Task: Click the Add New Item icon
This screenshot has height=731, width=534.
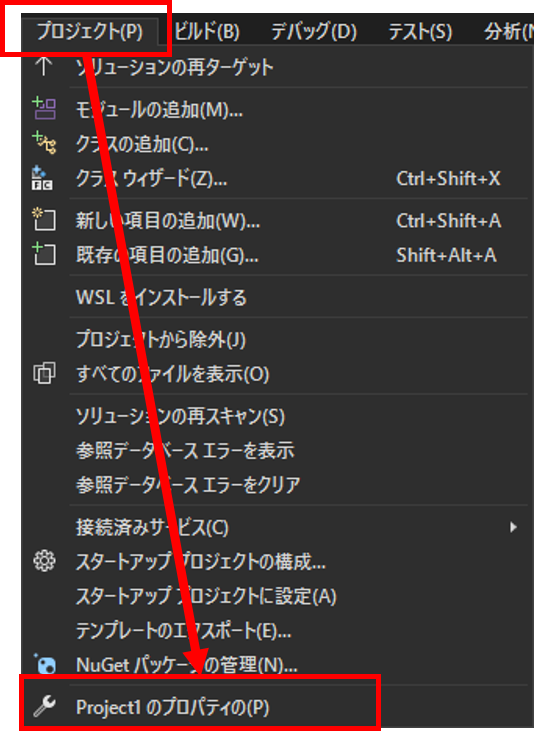Action: click(x=44, y=220)
